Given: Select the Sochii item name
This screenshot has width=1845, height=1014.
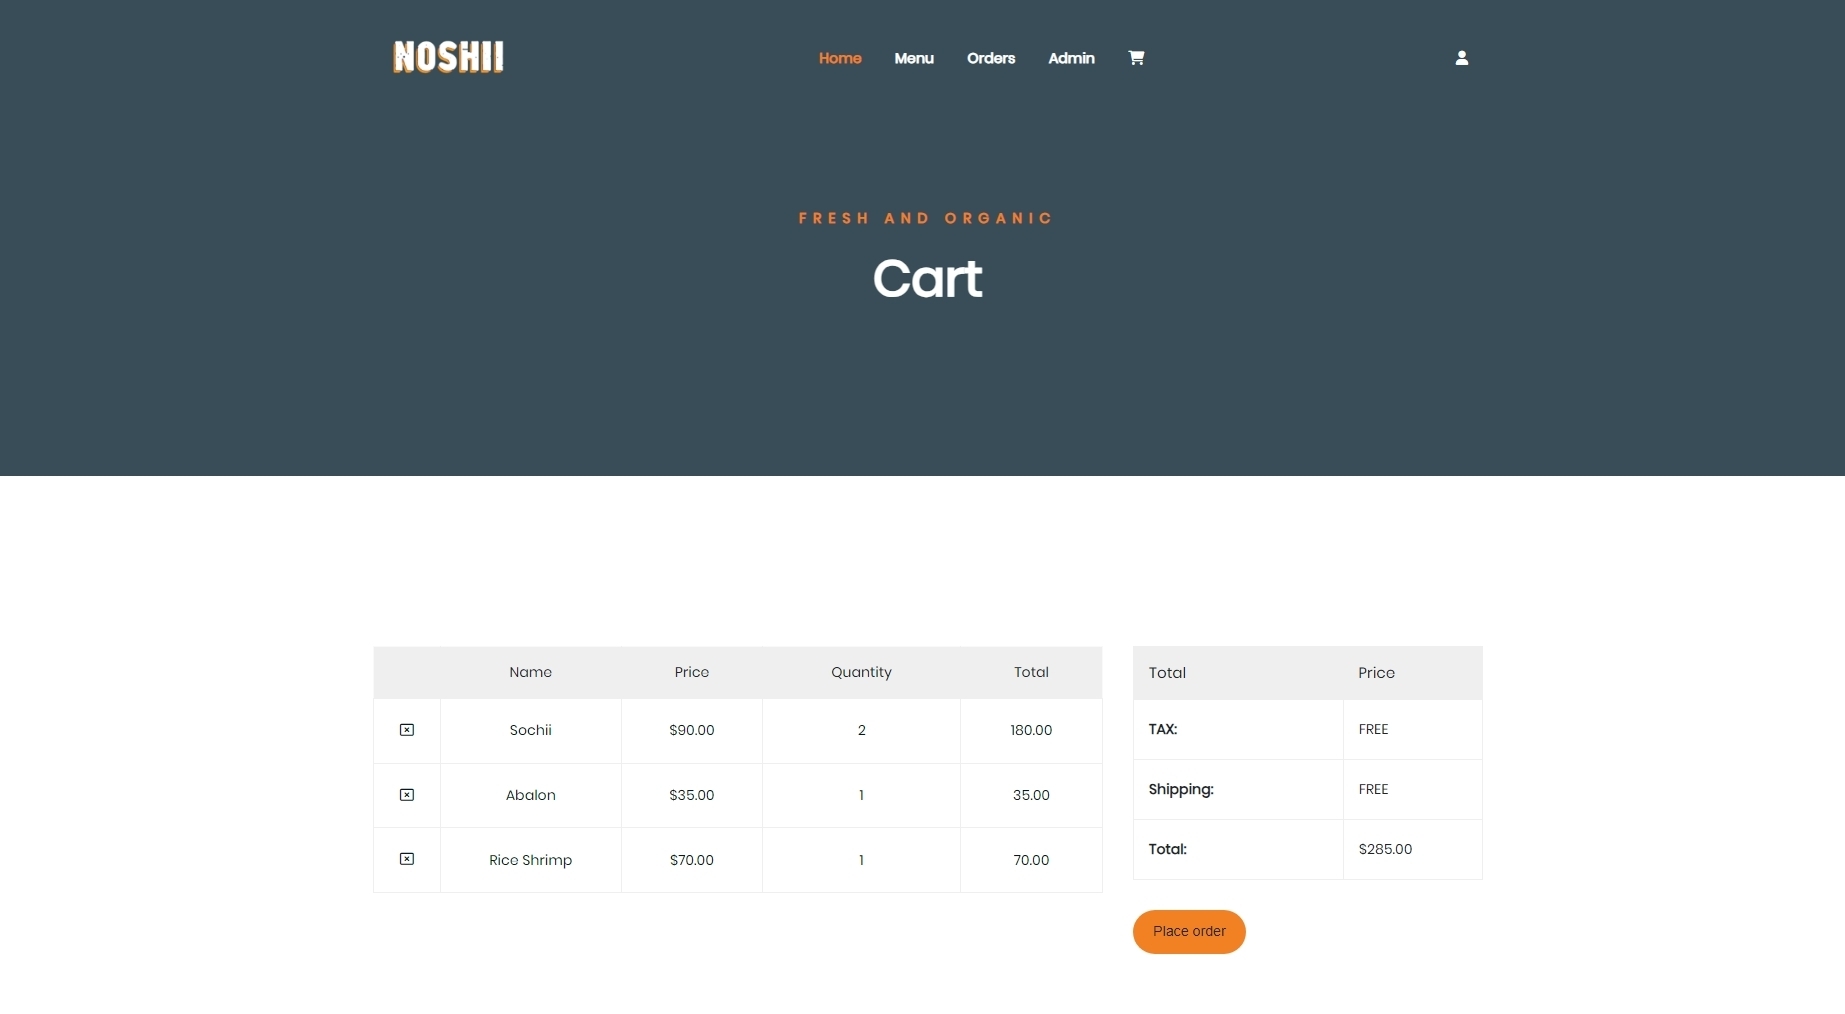Looking at the screenshot, I should tap(530, 730).
